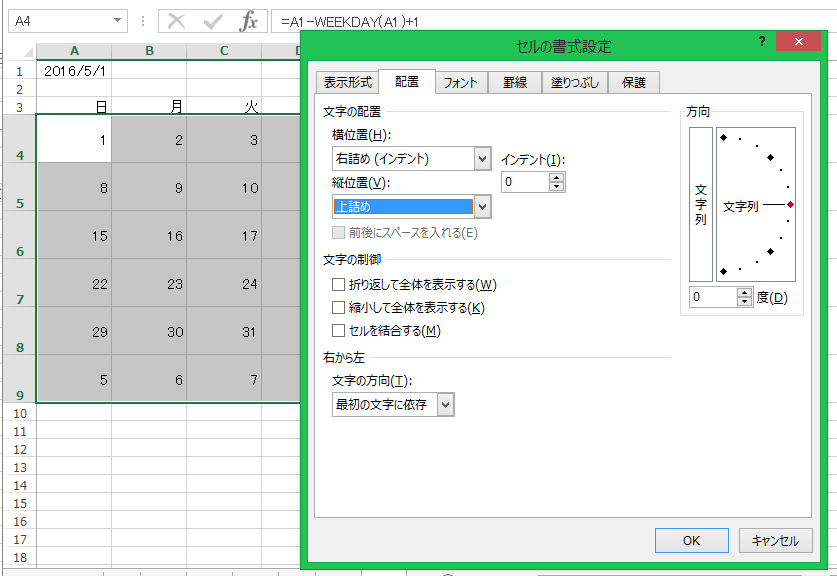Switch to the フォント tab
Image resolution: width=837 pixels, height=576 pixels.
460,83
